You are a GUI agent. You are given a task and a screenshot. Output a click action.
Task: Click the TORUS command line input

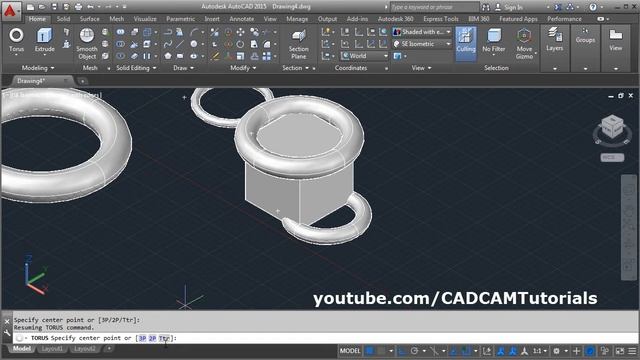pyautogui.click(x=327, y=338)
